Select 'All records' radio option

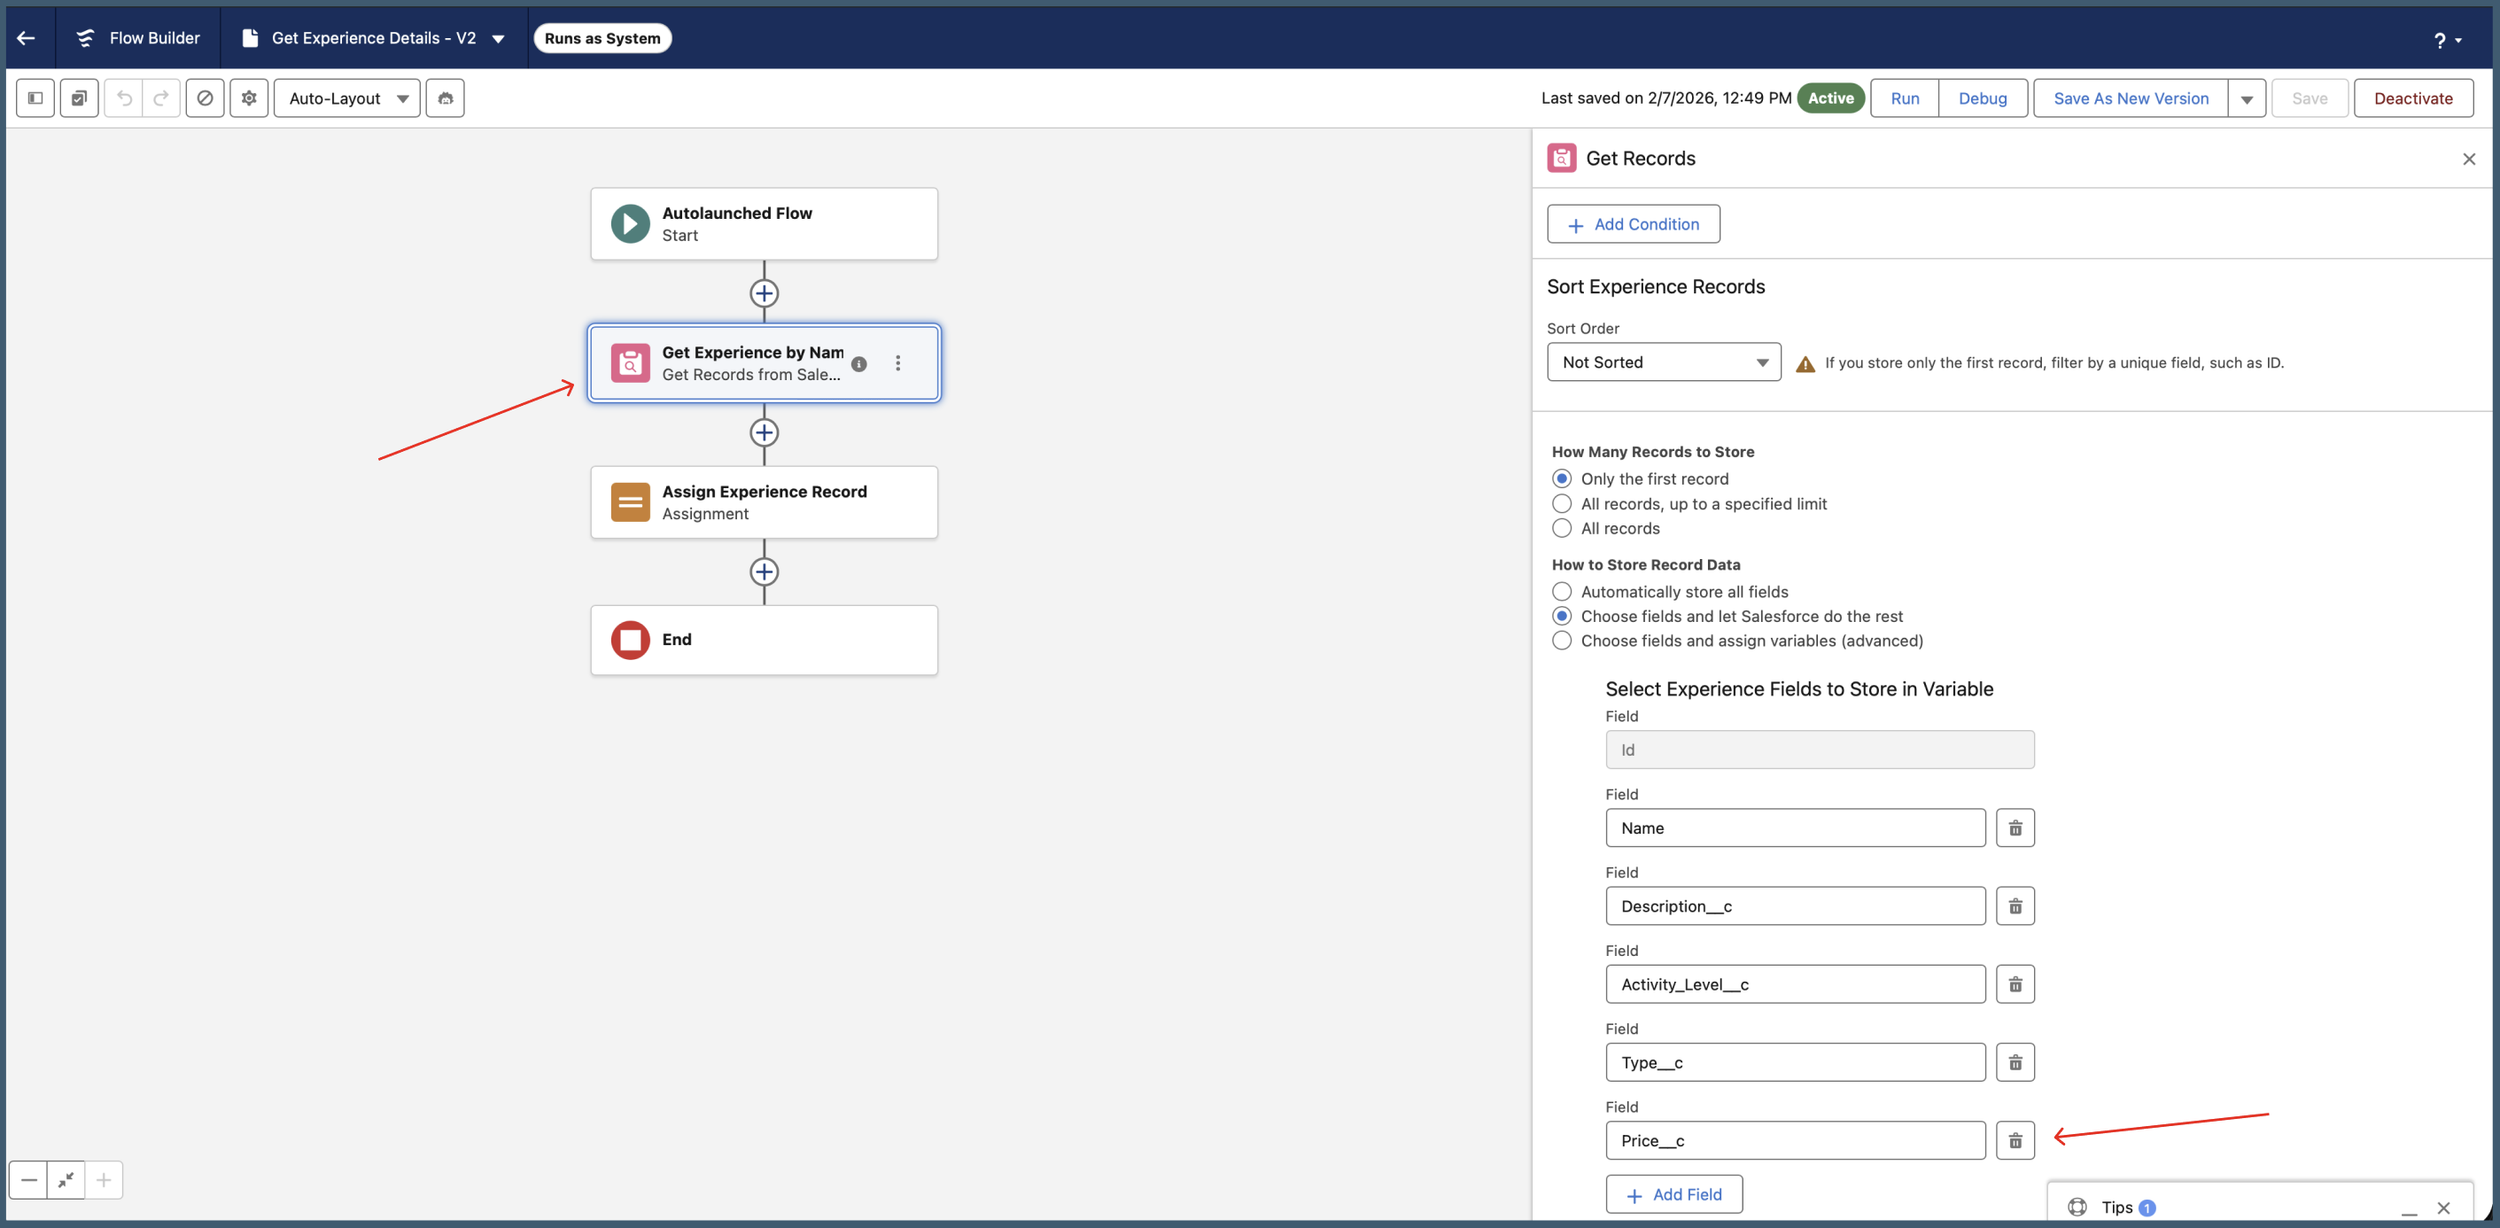[1562, 528]
